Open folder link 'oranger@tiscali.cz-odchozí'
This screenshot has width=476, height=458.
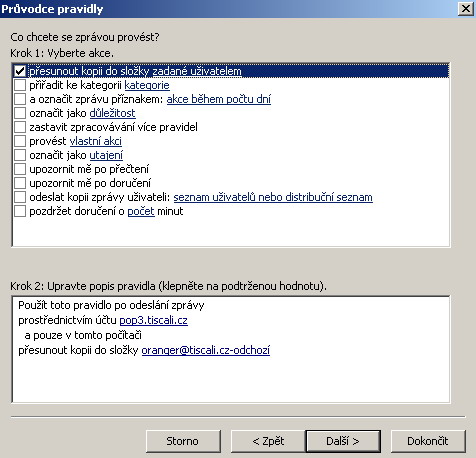206,350
